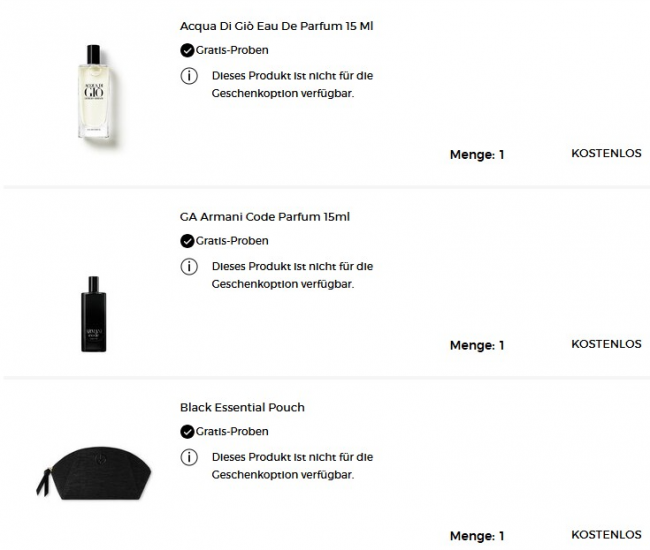The height and width of the screenshot is (550, 650).
Task: Click the Menge: 1 quantity for Armani Code
Action: (x=476, y=346)
